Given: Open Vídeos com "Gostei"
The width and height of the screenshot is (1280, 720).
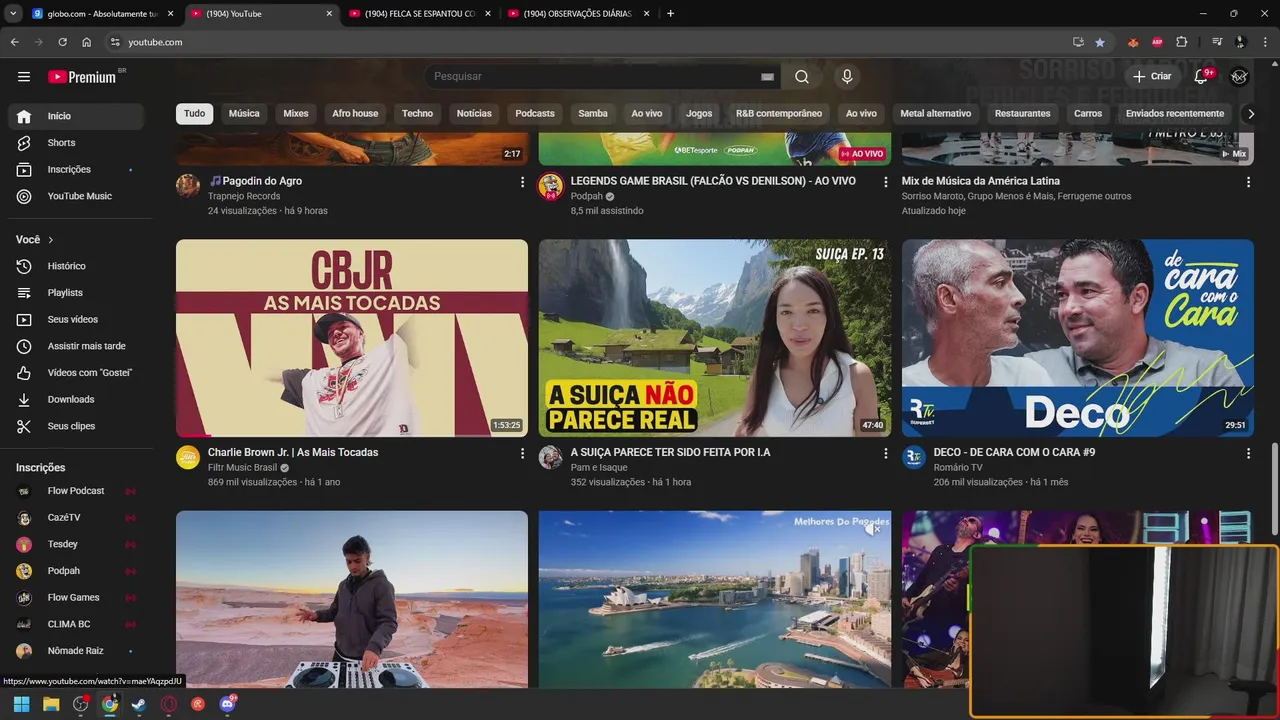Looking at the screenshot, I should [76, 373].
